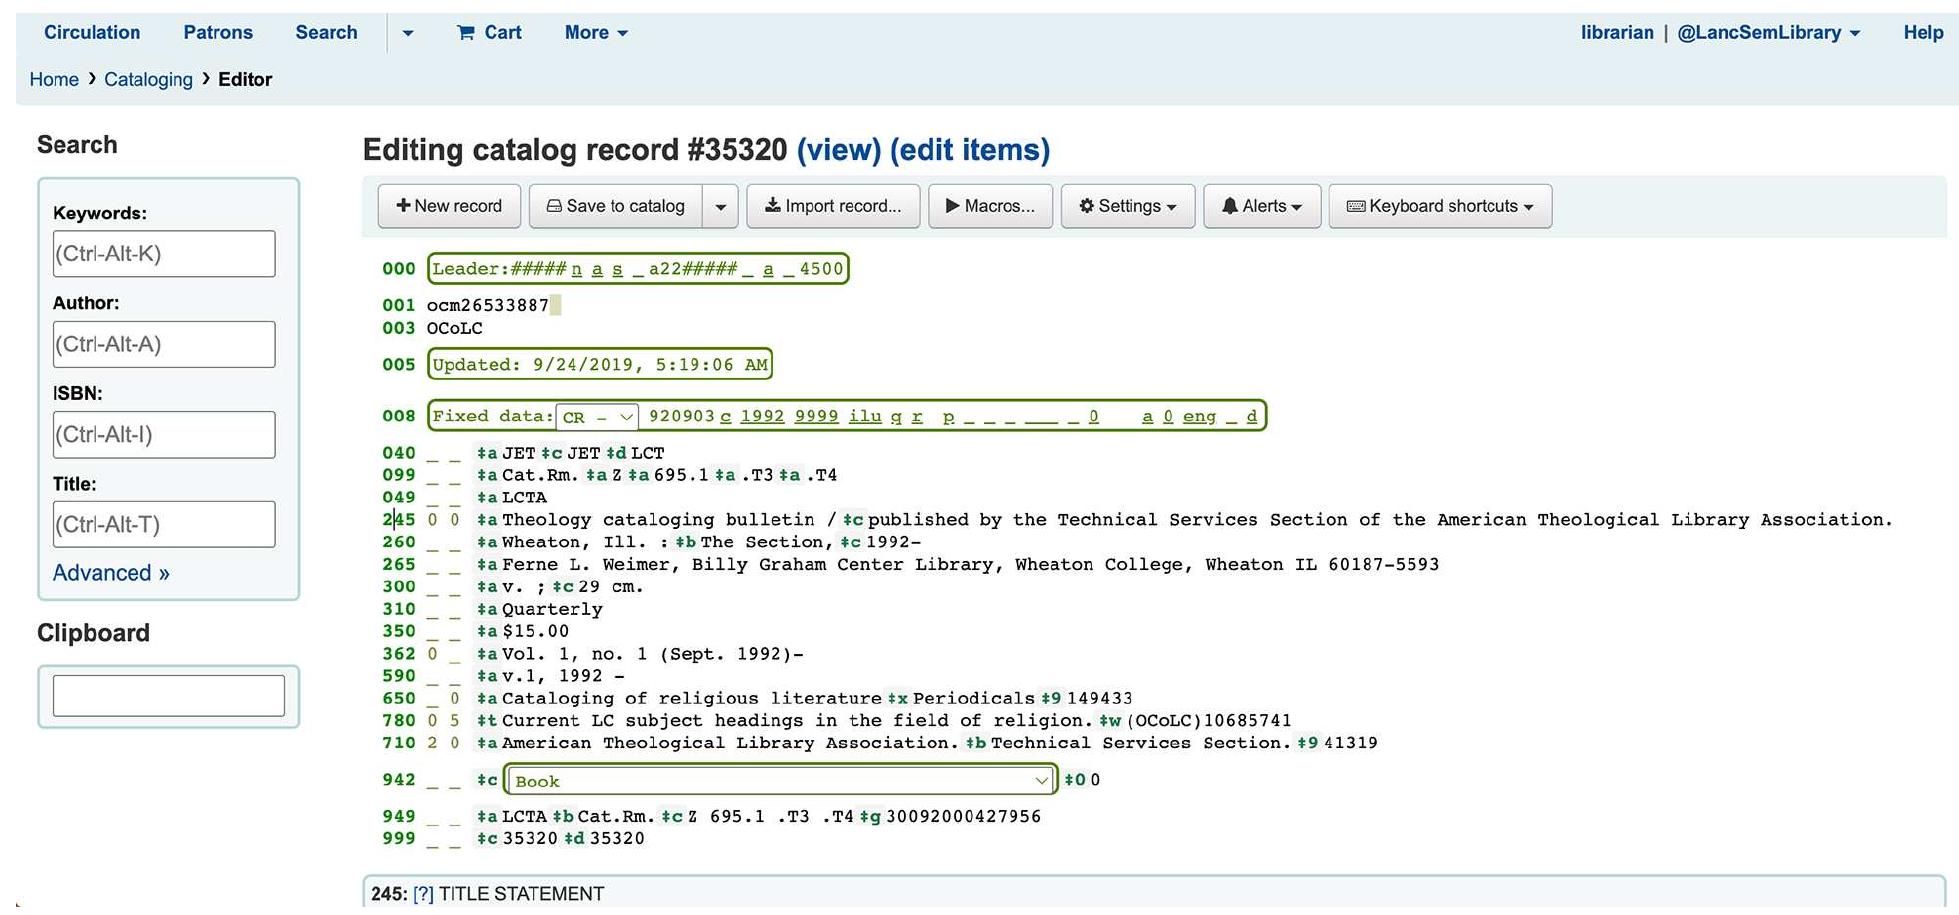The width and height of the screenshot is (1959, 915).
Task: Expand the Save to catalog split-button options
Action: tap(721, 206)
